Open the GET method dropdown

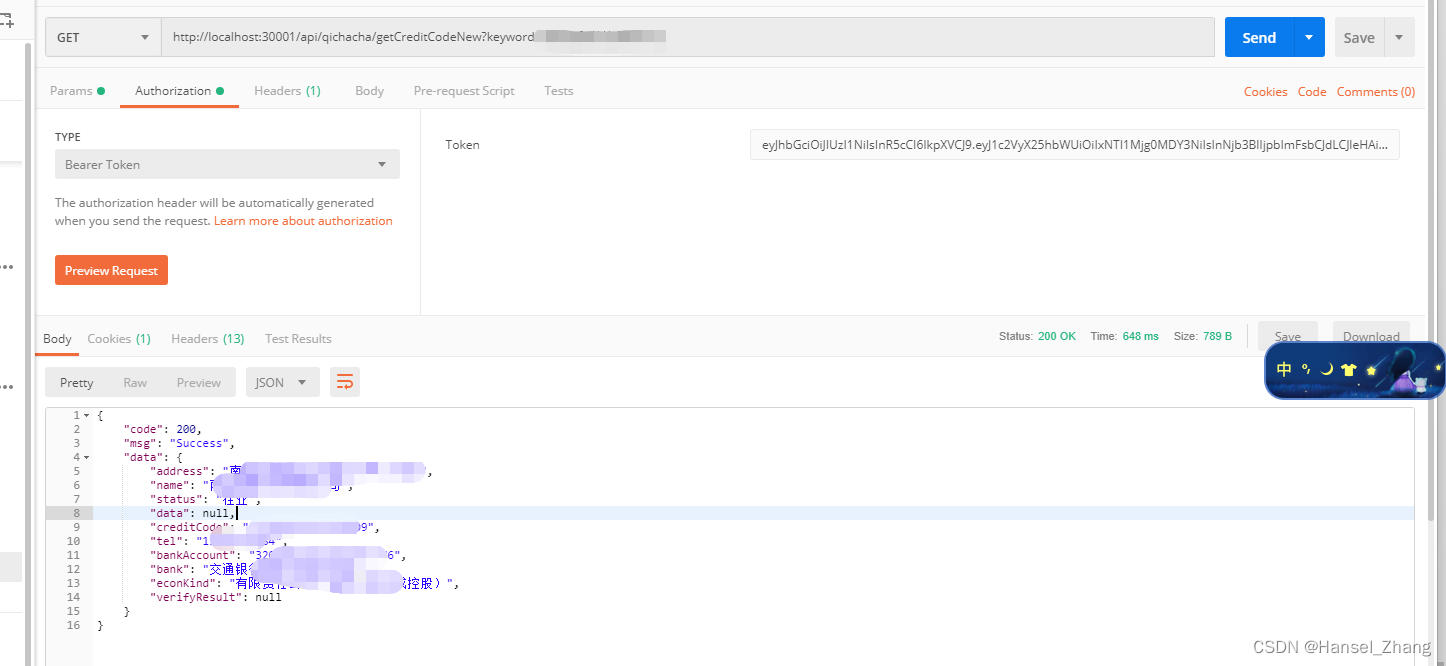103,37
